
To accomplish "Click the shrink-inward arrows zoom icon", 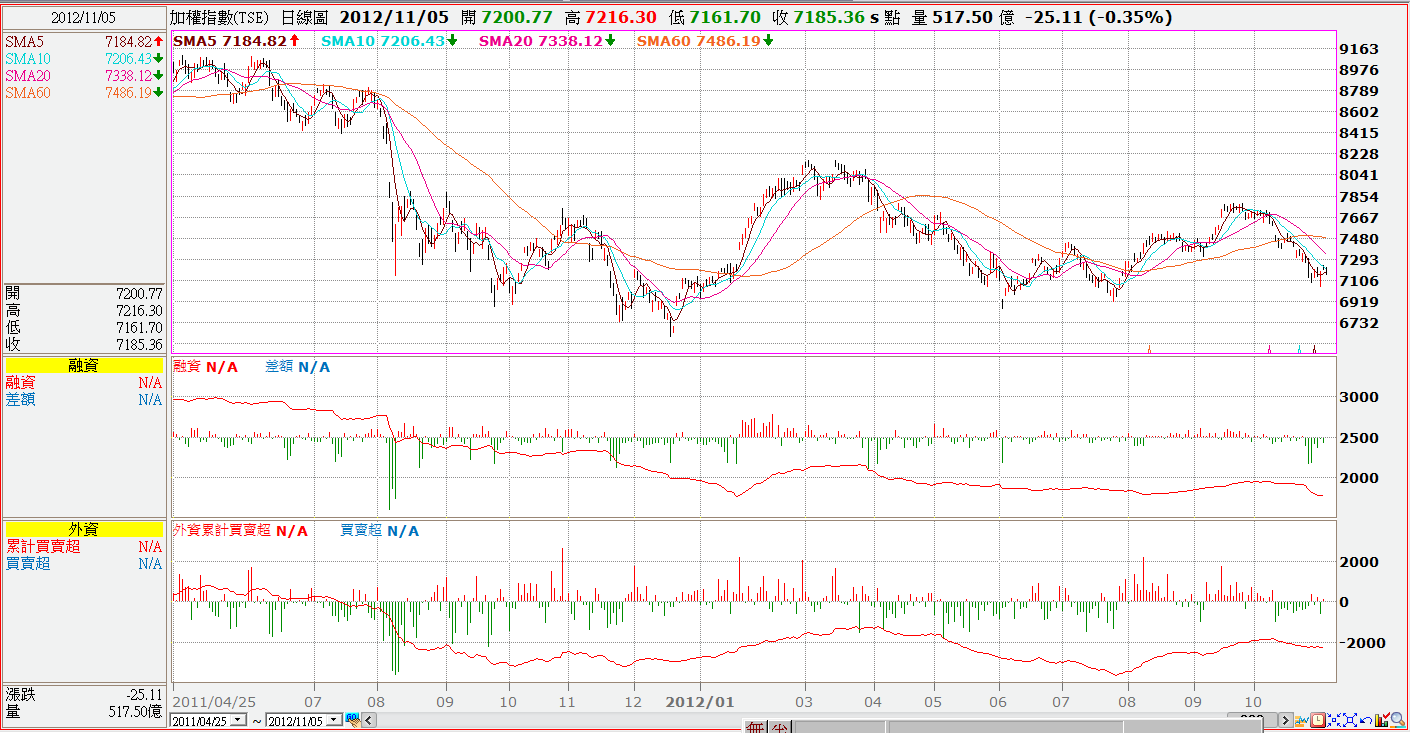I will tap(1334, 721).
